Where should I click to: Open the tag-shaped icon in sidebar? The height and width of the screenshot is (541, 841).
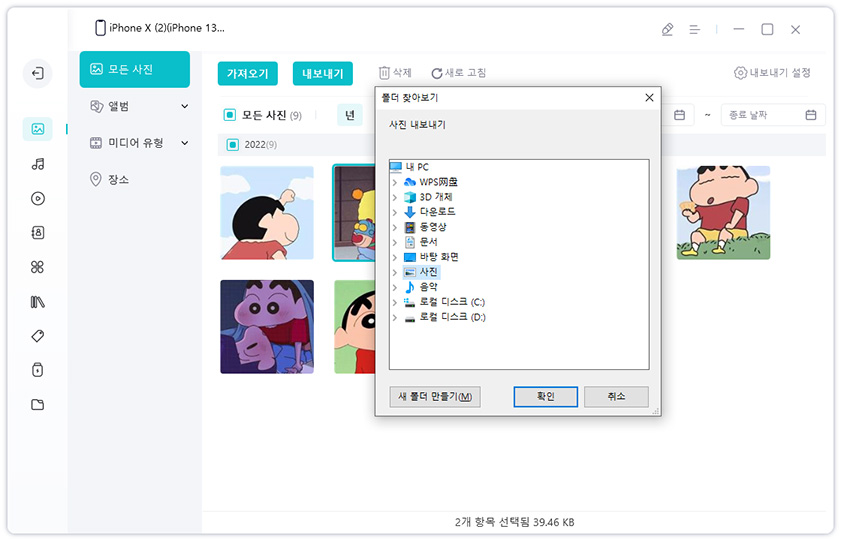[38, 336]
